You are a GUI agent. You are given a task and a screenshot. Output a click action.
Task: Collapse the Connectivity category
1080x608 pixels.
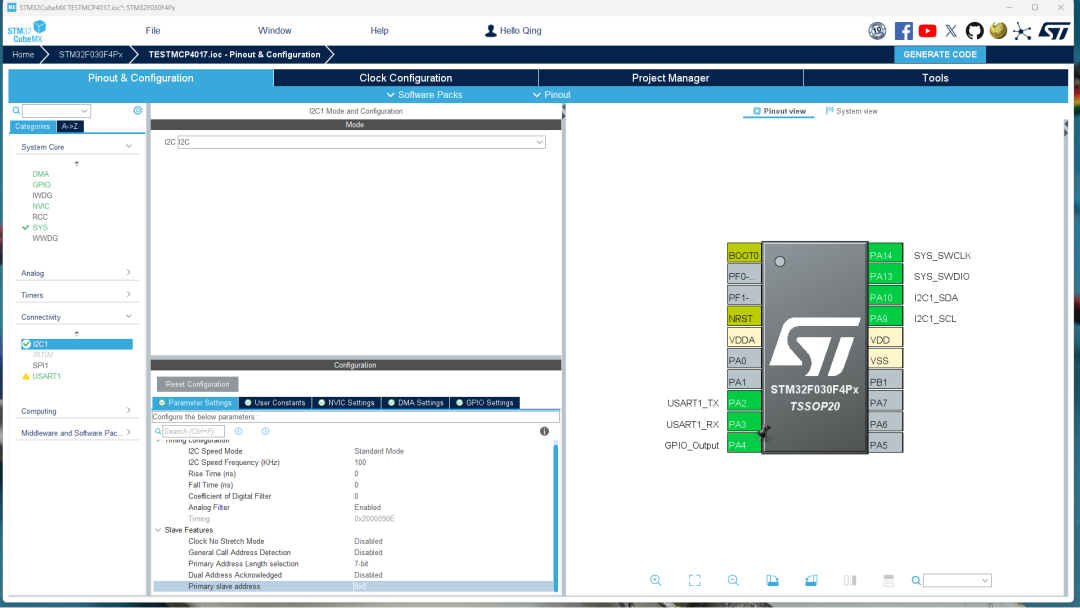click(128, 317)
